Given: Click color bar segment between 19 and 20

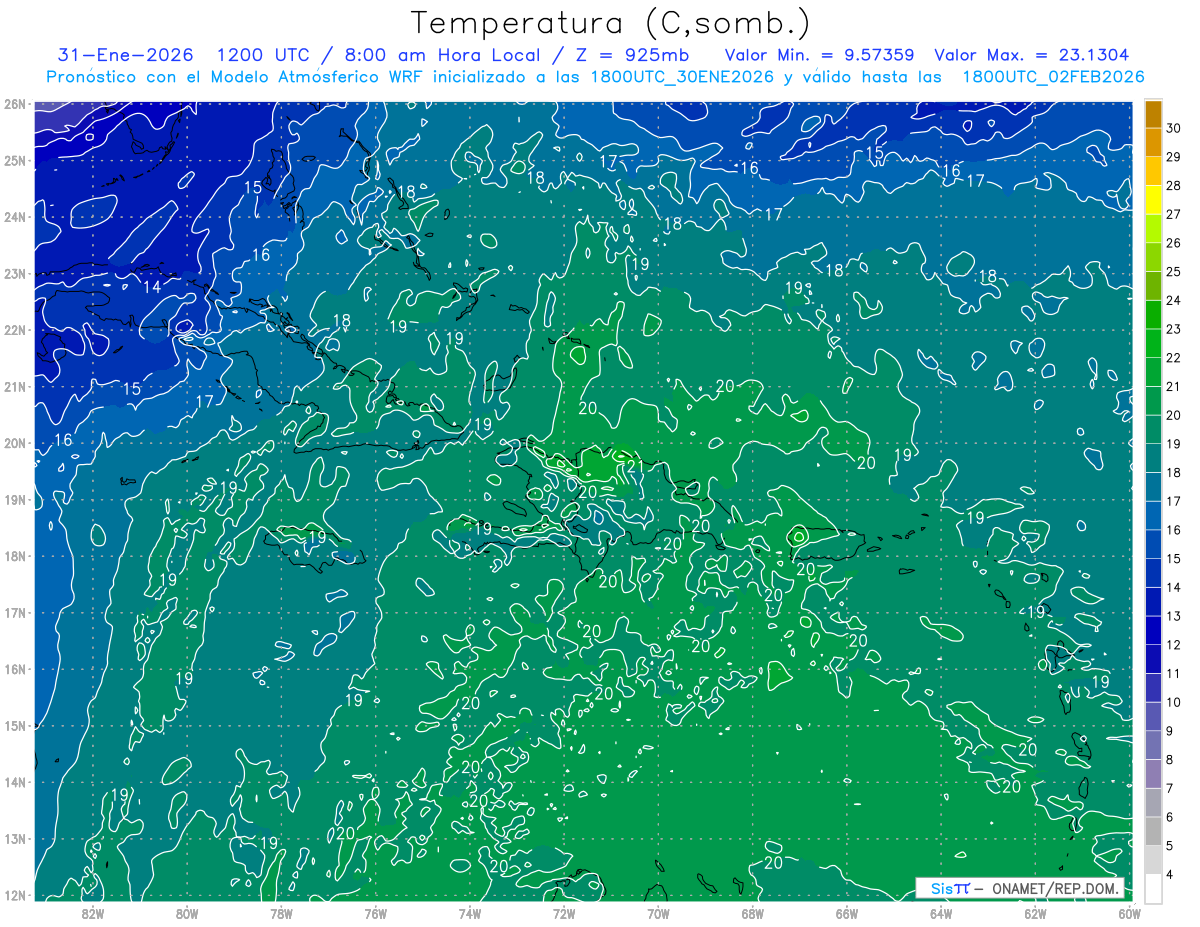Looking at the screenshot, I should pyautogui.click(x=1153, y=430).
